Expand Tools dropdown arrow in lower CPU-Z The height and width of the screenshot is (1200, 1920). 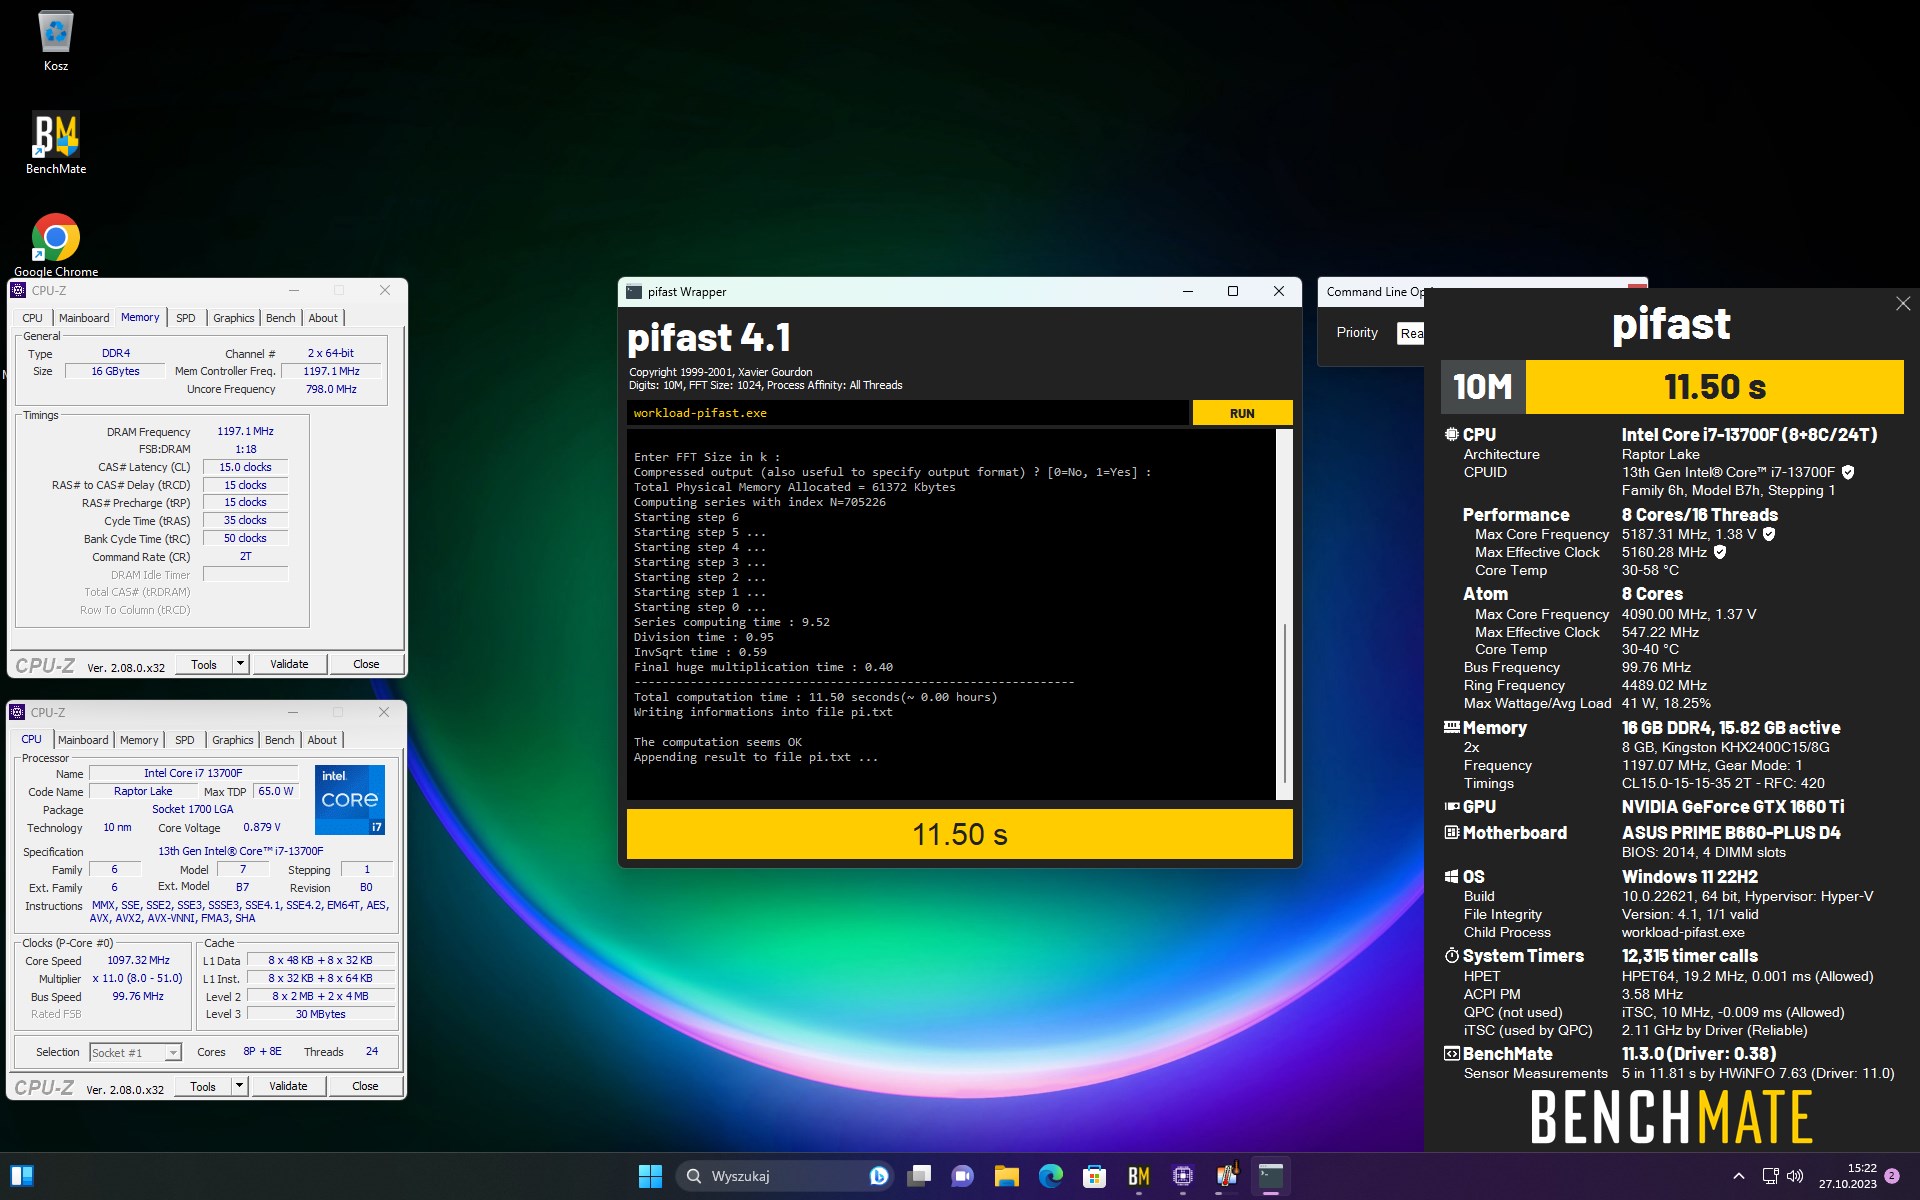(239, 1086)
